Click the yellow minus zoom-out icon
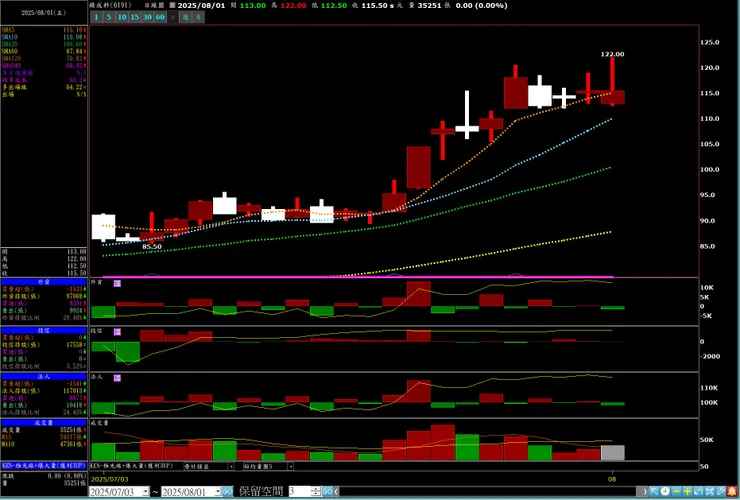Viewport: 740px width, 500px height. pyautogui.click(x=676, y=492)
